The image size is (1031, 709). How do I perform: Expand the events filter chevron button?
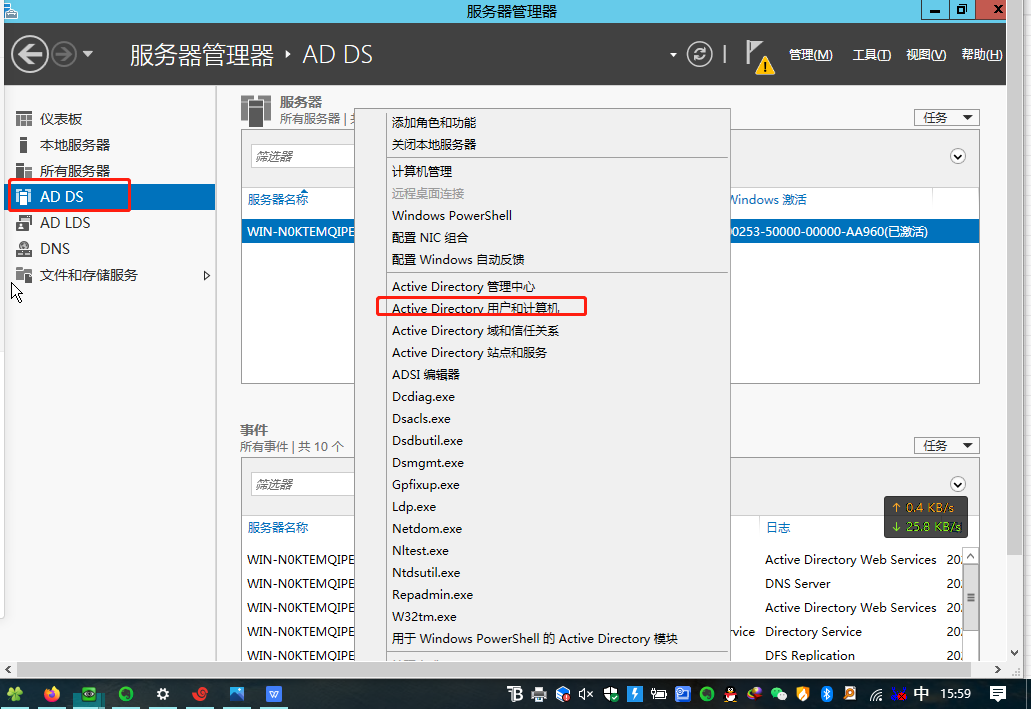[x=958, y=485]
